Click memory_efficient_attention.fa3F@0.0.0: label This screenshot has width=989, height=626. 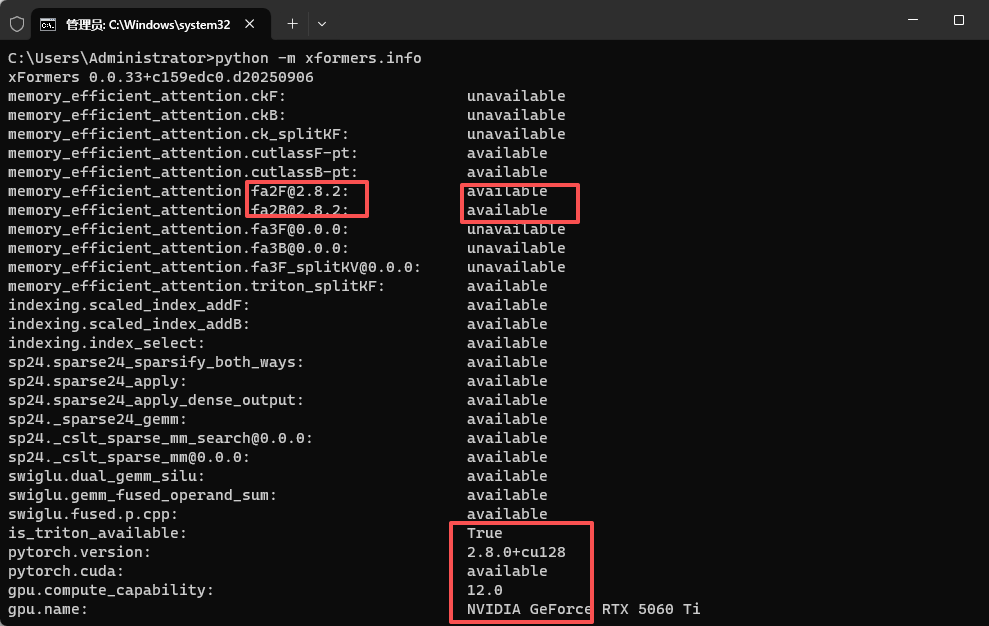coord(178,229)
